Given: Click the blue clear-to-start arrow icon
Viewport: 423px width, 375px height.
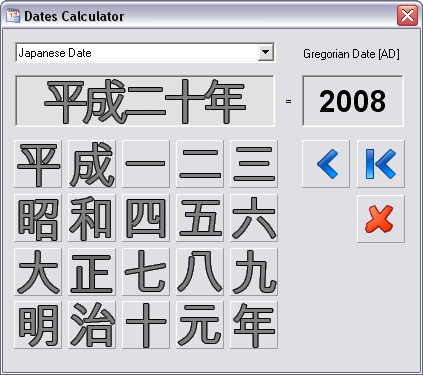Looking at the screenshot, I should click(x=381, y=164).
